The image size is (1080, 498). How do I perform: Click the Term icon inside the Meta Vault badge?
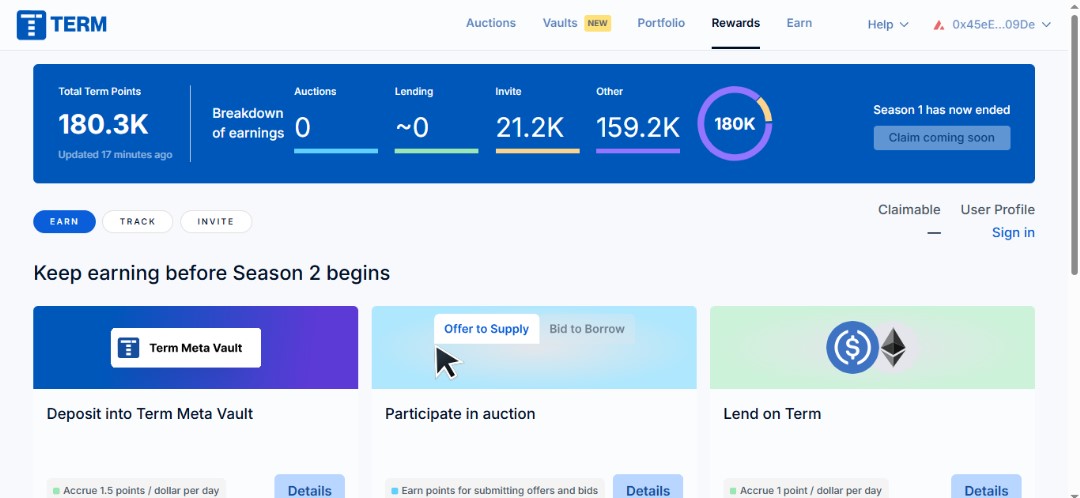click(129, 348)
